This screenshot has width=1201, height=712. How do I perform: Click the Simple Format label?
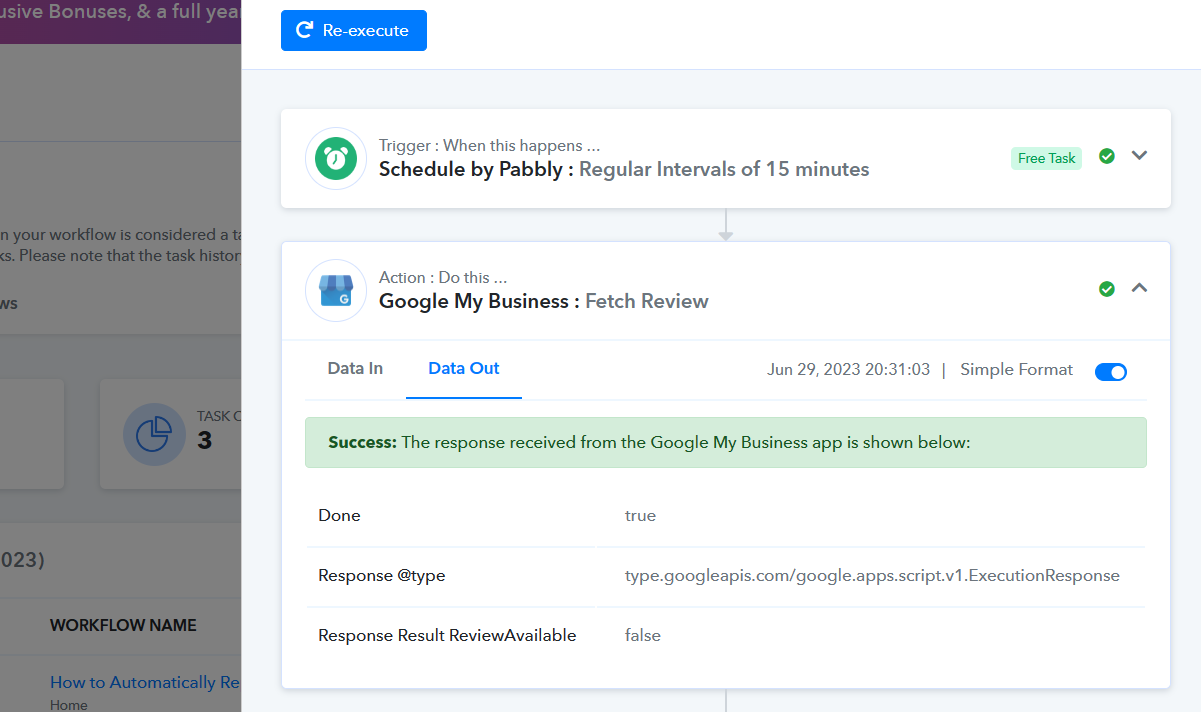click(1016, 370)
